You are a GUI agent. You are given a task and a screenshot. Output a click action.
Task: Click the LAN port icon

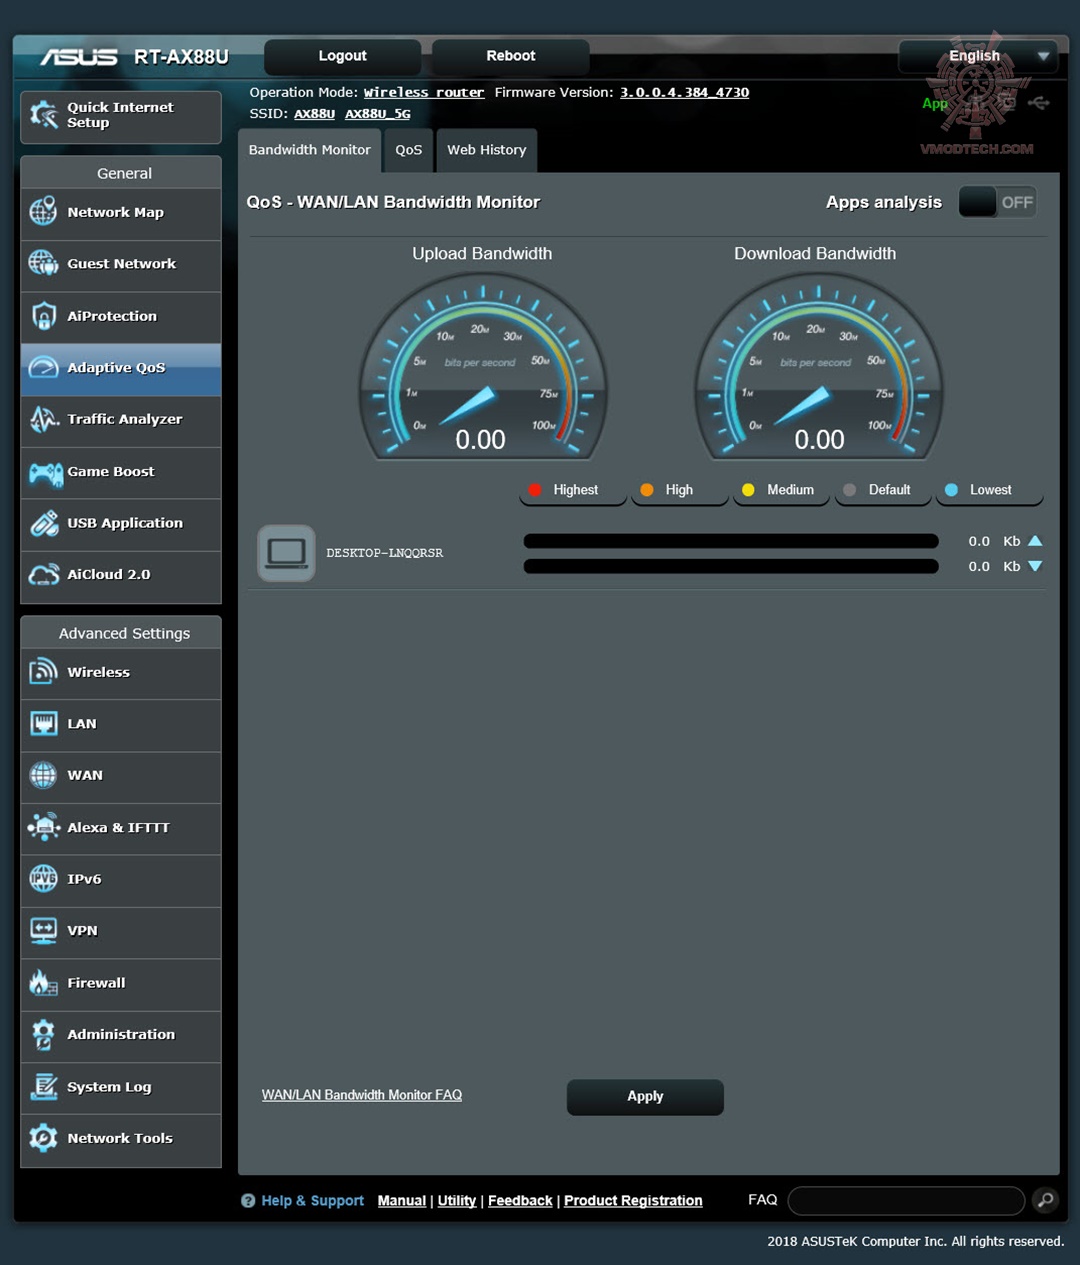click(x=43, y=723)
